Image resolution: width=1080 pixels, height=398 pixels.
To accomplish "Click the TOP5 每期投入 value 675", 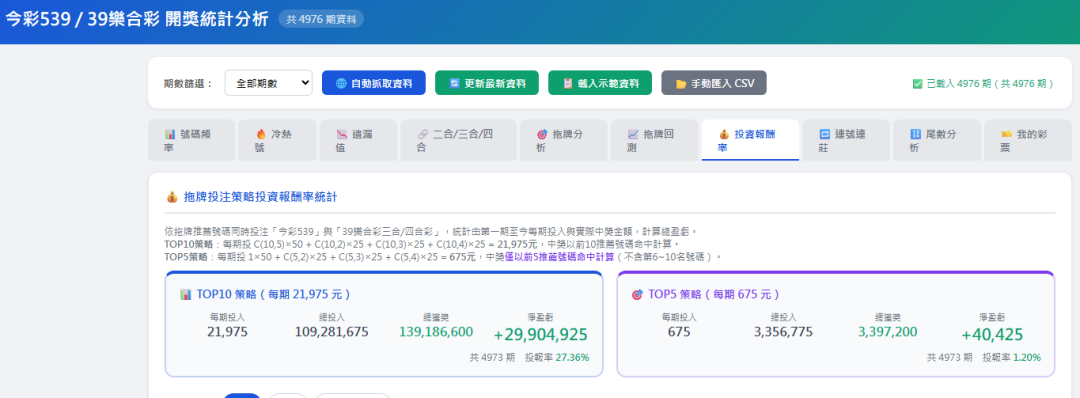I will coord(678,332).
